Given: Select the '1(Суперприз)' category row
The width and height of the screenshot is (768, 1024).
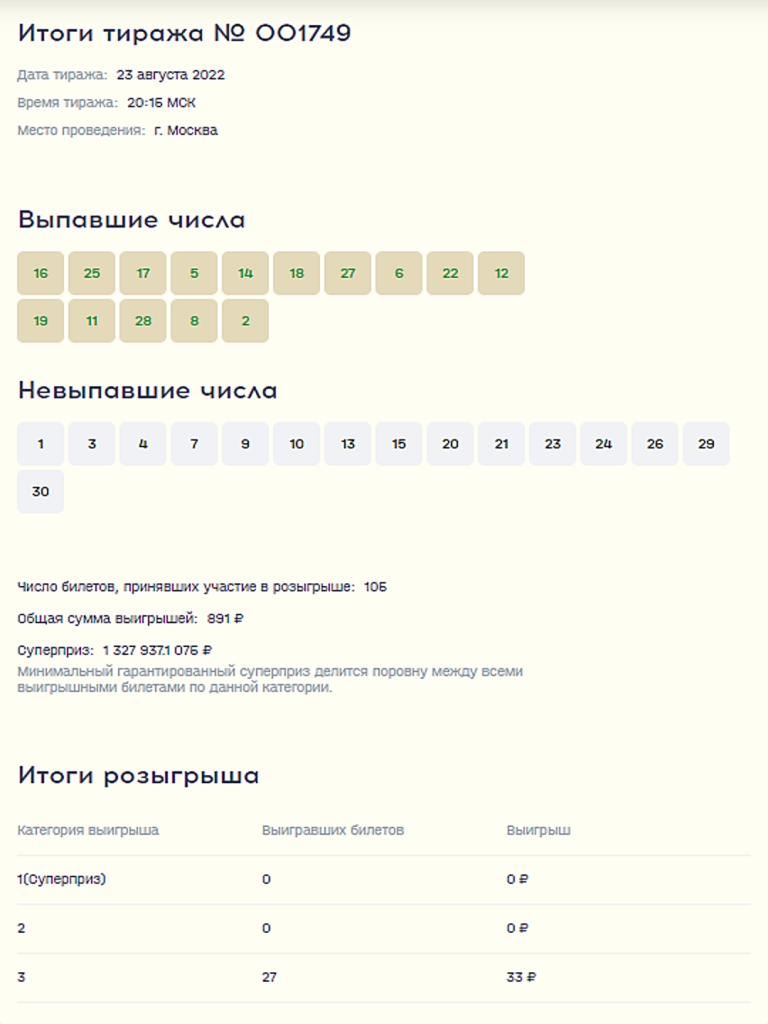Looking at the screenshot, I should click(62, 879).
